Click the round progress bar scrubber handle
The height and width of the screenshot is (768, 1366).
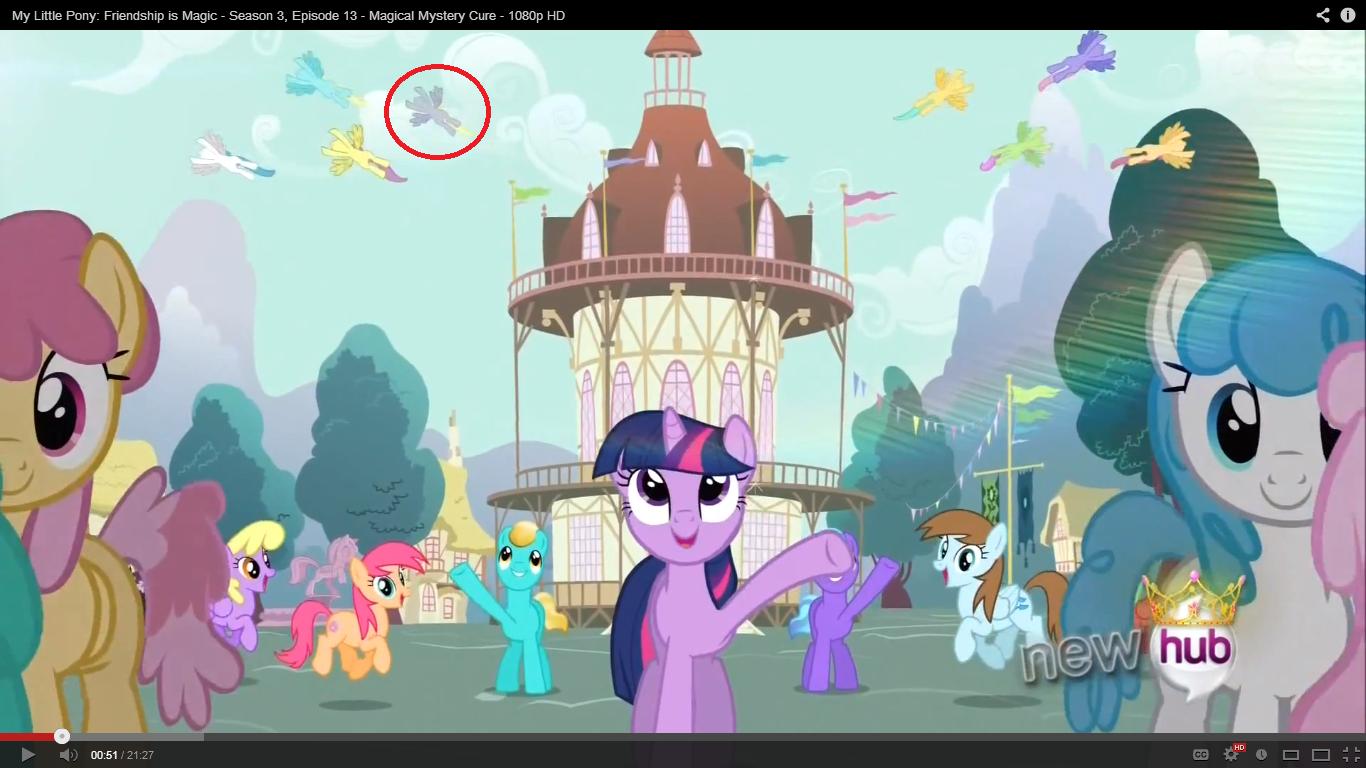coord(62,736)
